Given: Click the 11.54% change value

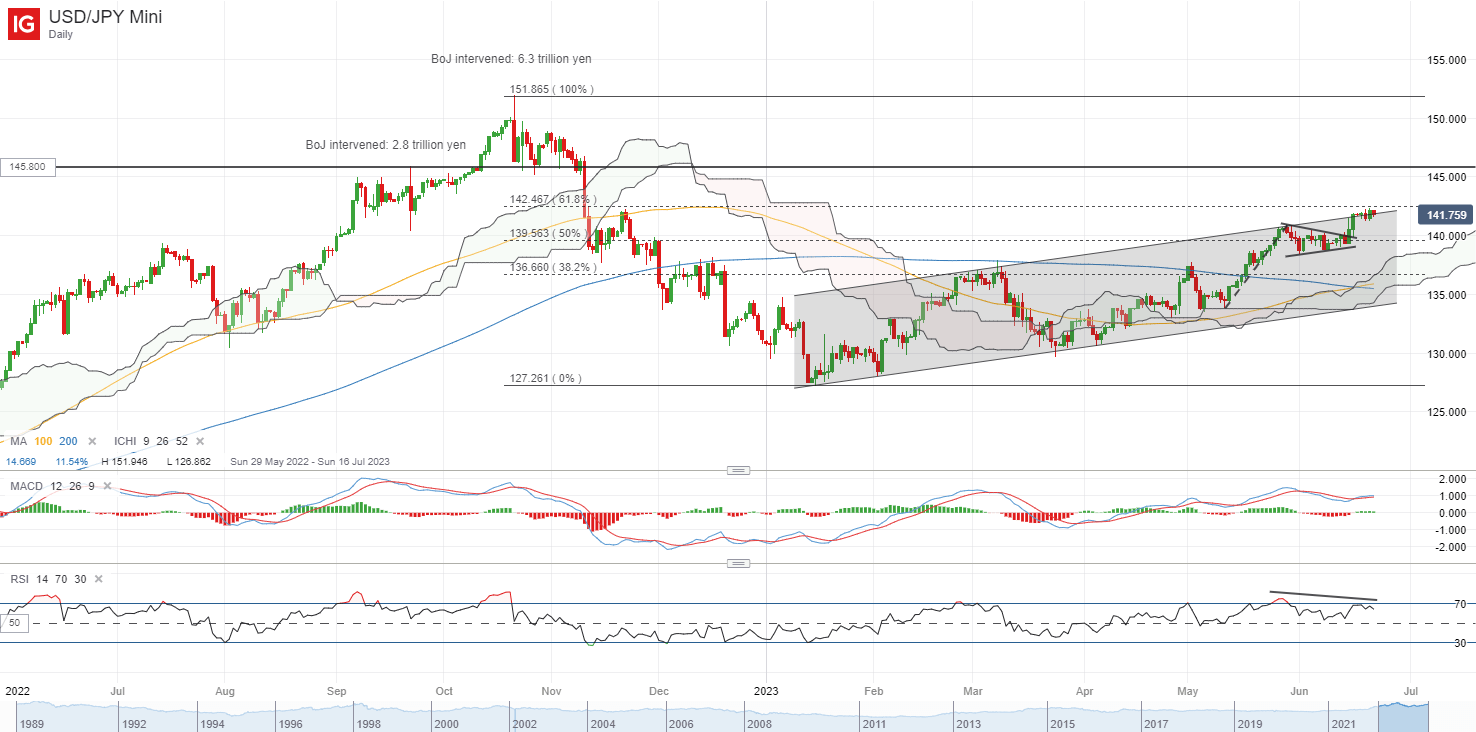Looking at the screenshot, I should point(71,461).
